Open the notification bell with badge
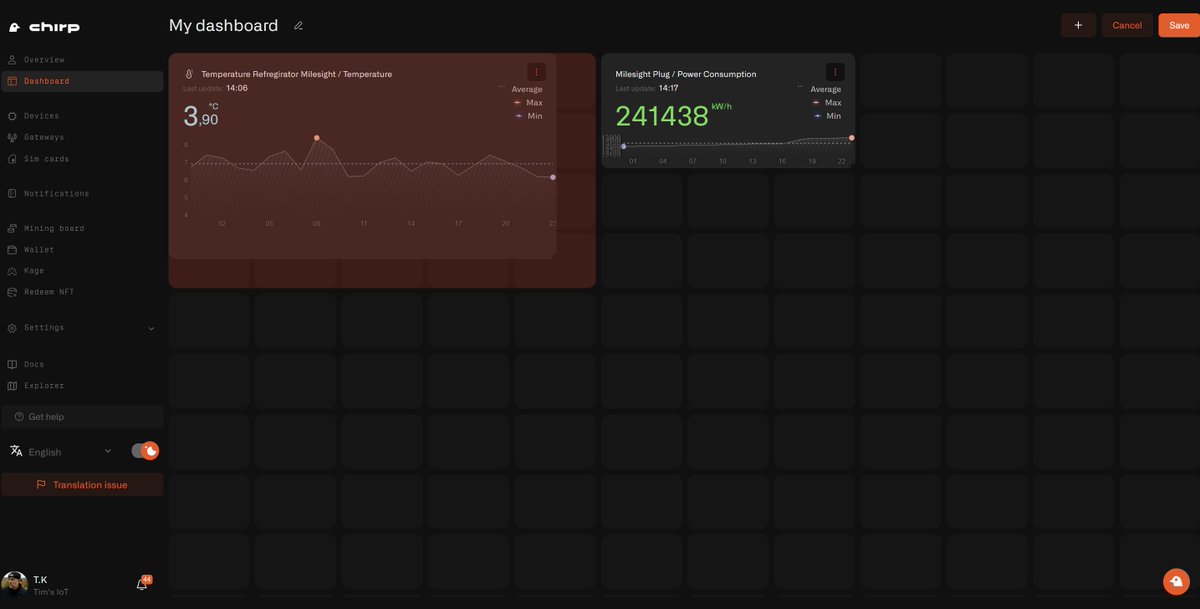 coord(142,584)
